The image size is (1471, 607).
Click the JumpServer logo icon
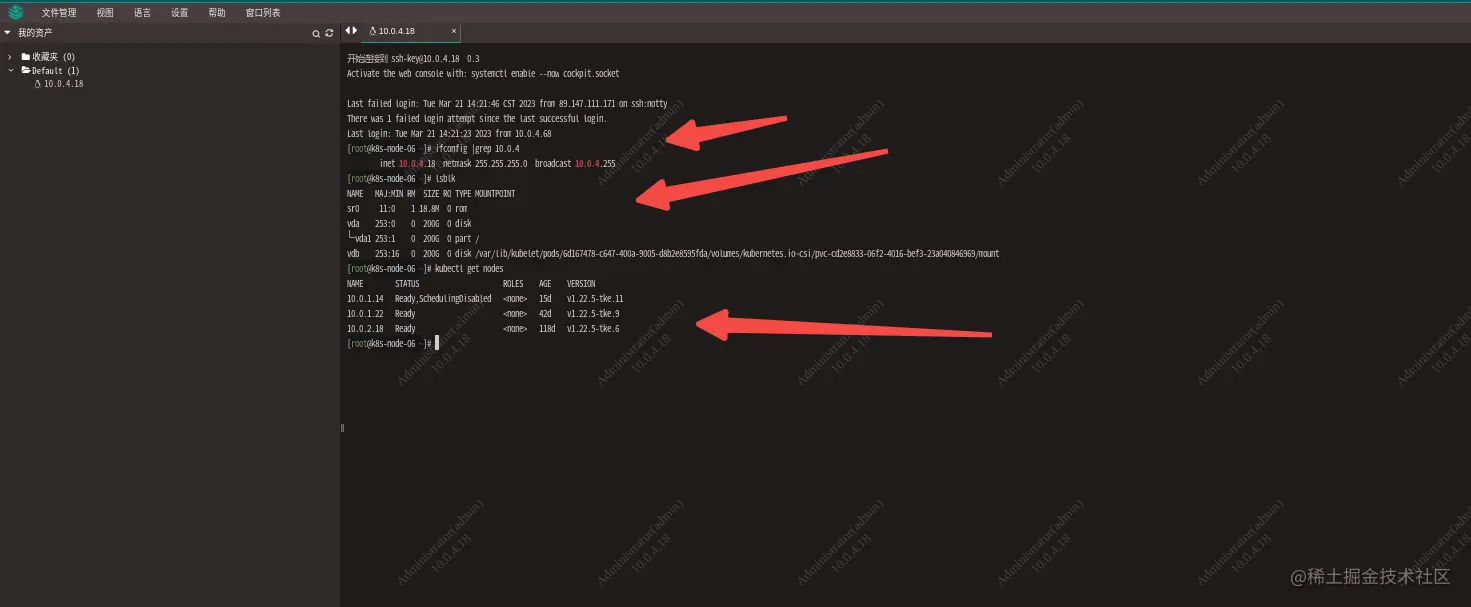coord(16,12)
